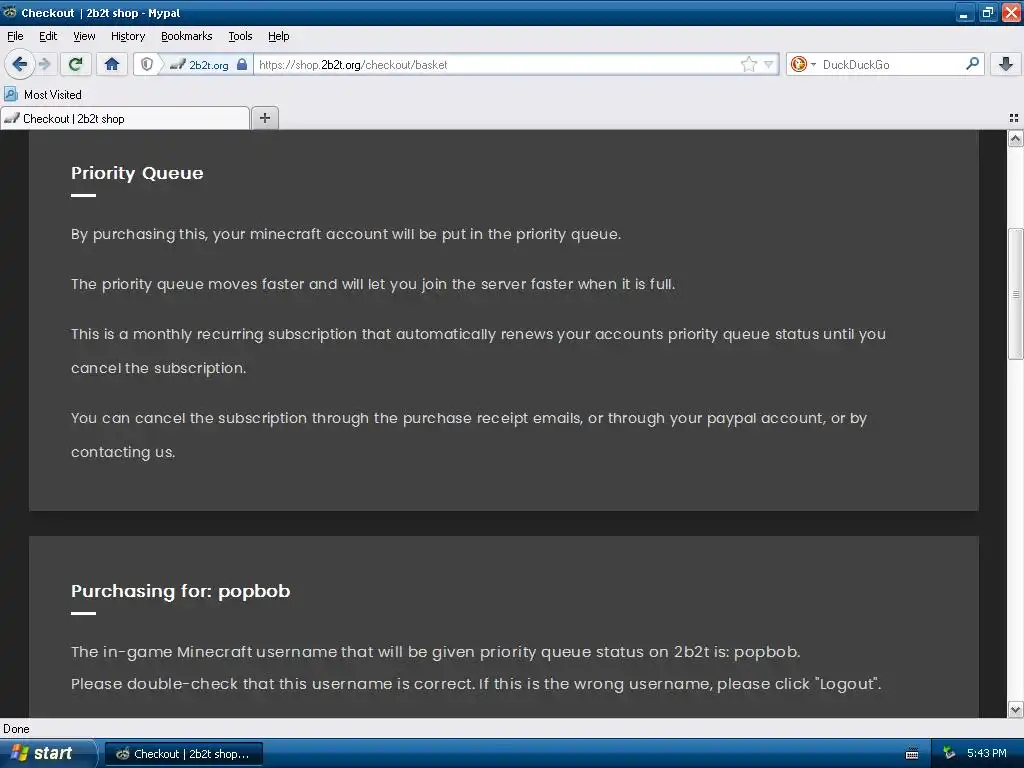Open the Help menu
The height and width of the screenshot is (768, 1024).
click(x=278, y=37)
